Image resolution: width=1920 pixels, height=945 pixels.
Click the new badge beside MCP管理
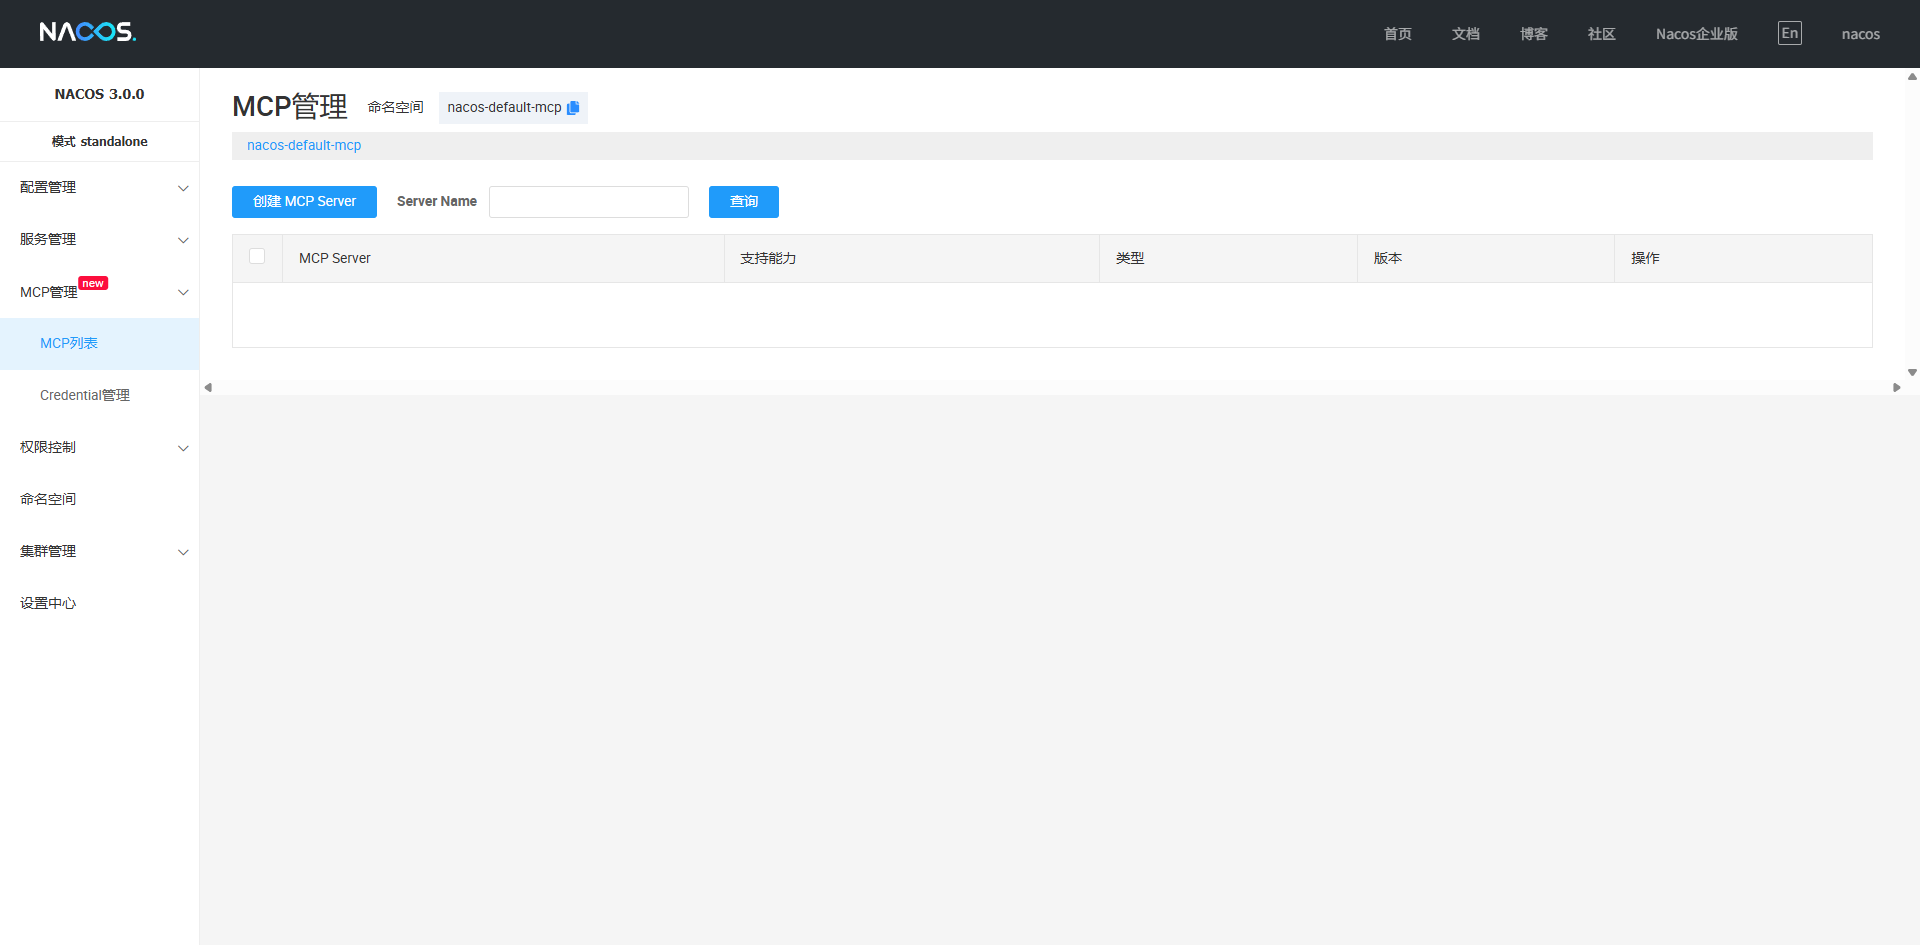(93, 284)
